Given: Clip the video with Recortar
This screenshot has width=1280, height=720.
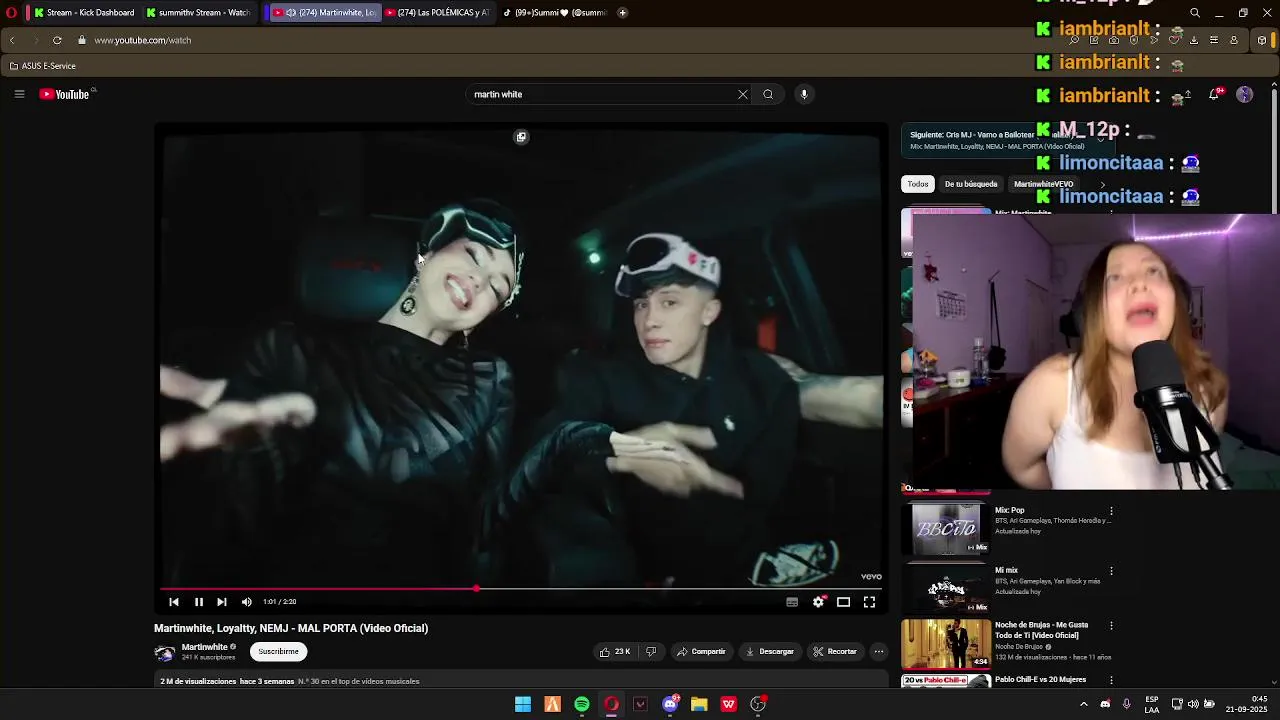Looking at the screenshot, I should tap(835, 651).
